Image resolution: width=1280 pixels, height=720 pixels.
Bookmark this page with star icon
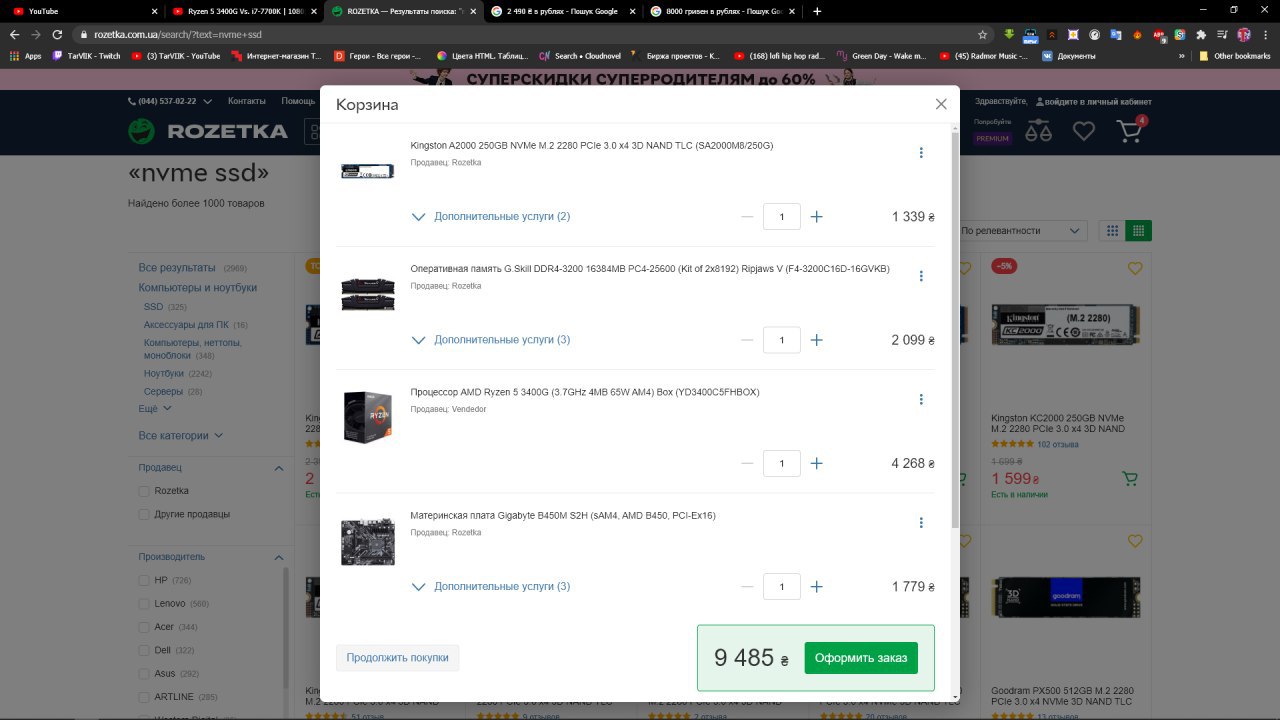[983, 34]
